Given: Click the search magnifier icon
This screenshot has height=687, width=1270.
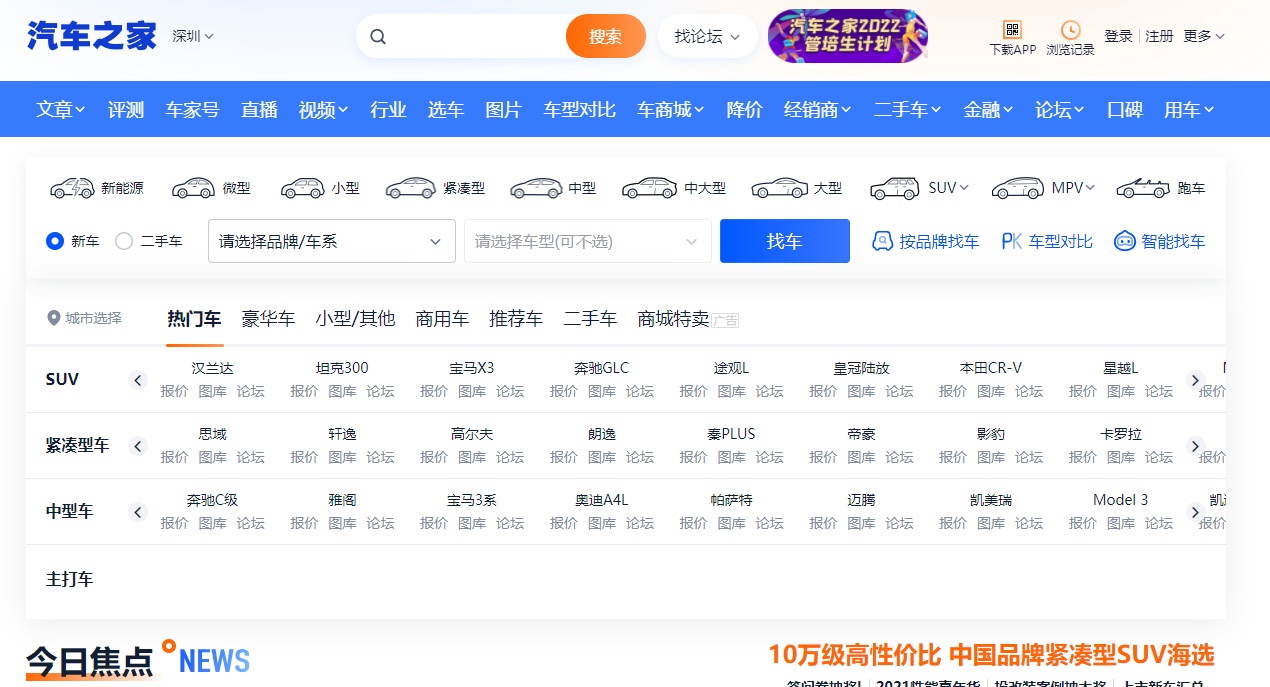Looking at the screenshot, I should click(x=378, y=37).
